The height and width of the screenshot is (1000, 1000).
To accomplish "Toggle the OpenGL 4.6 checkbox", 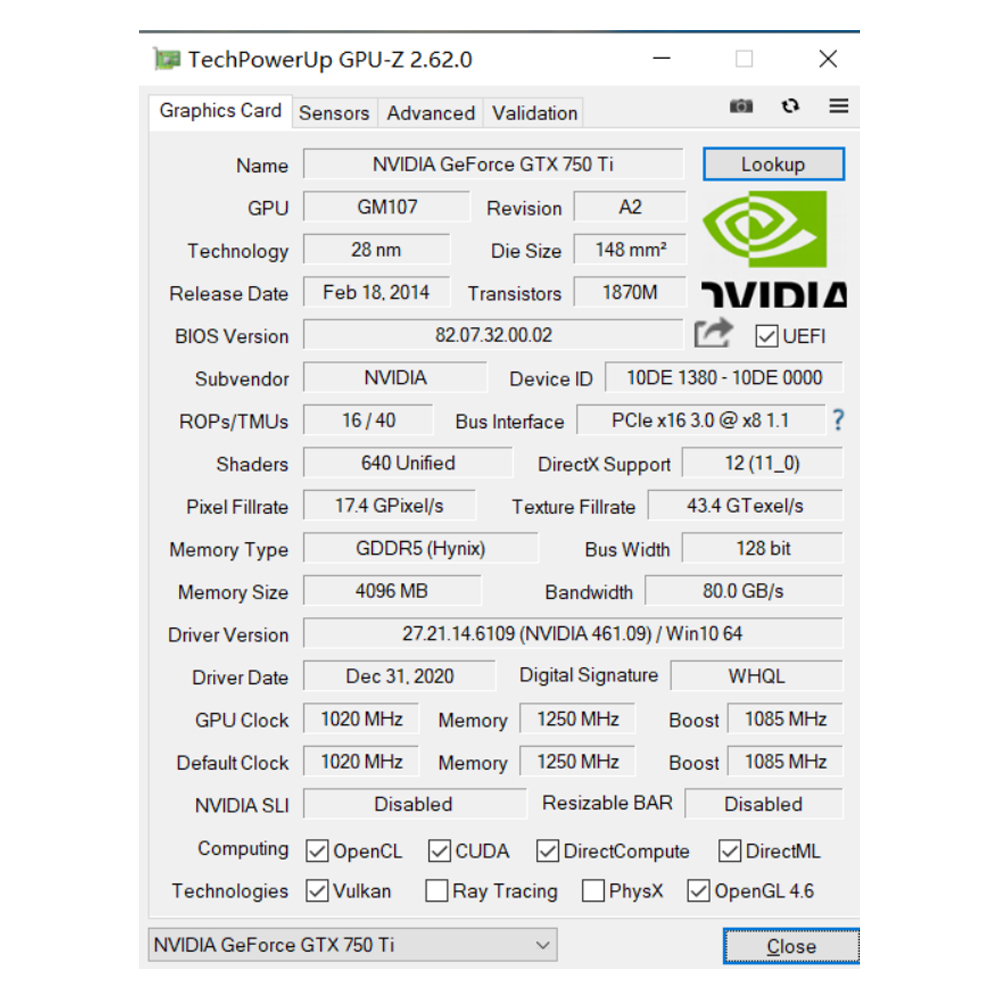I will click(698, 891).
